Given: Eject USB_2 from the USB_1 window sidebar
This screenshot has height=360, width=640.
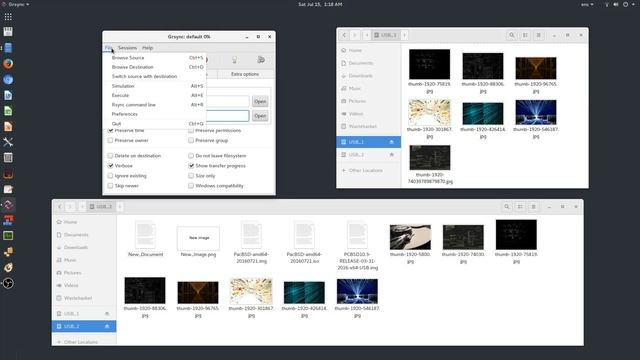Looking at the screenshot, I should pyautogui.click(x=391, y=155).
